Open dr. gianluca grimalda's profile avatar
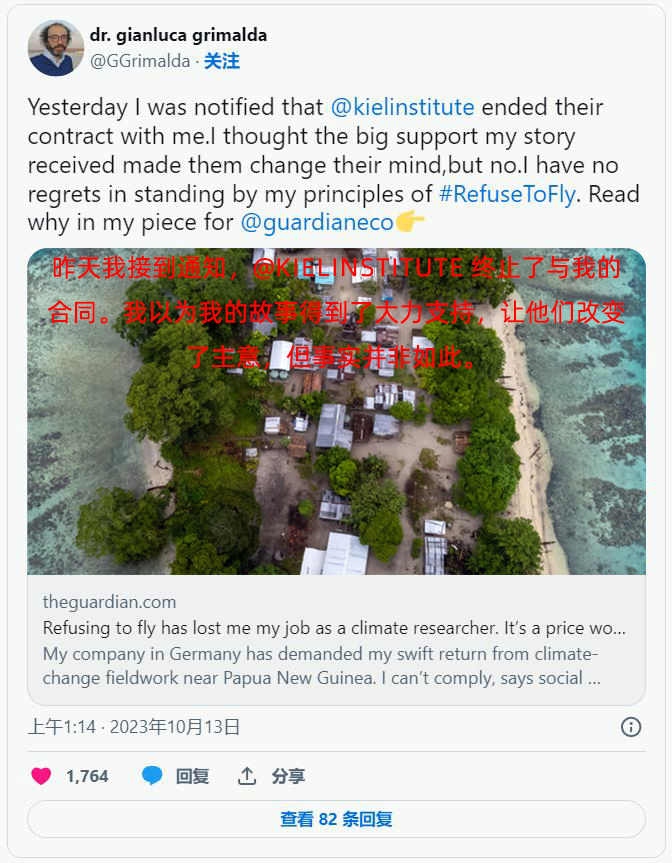 56,48
